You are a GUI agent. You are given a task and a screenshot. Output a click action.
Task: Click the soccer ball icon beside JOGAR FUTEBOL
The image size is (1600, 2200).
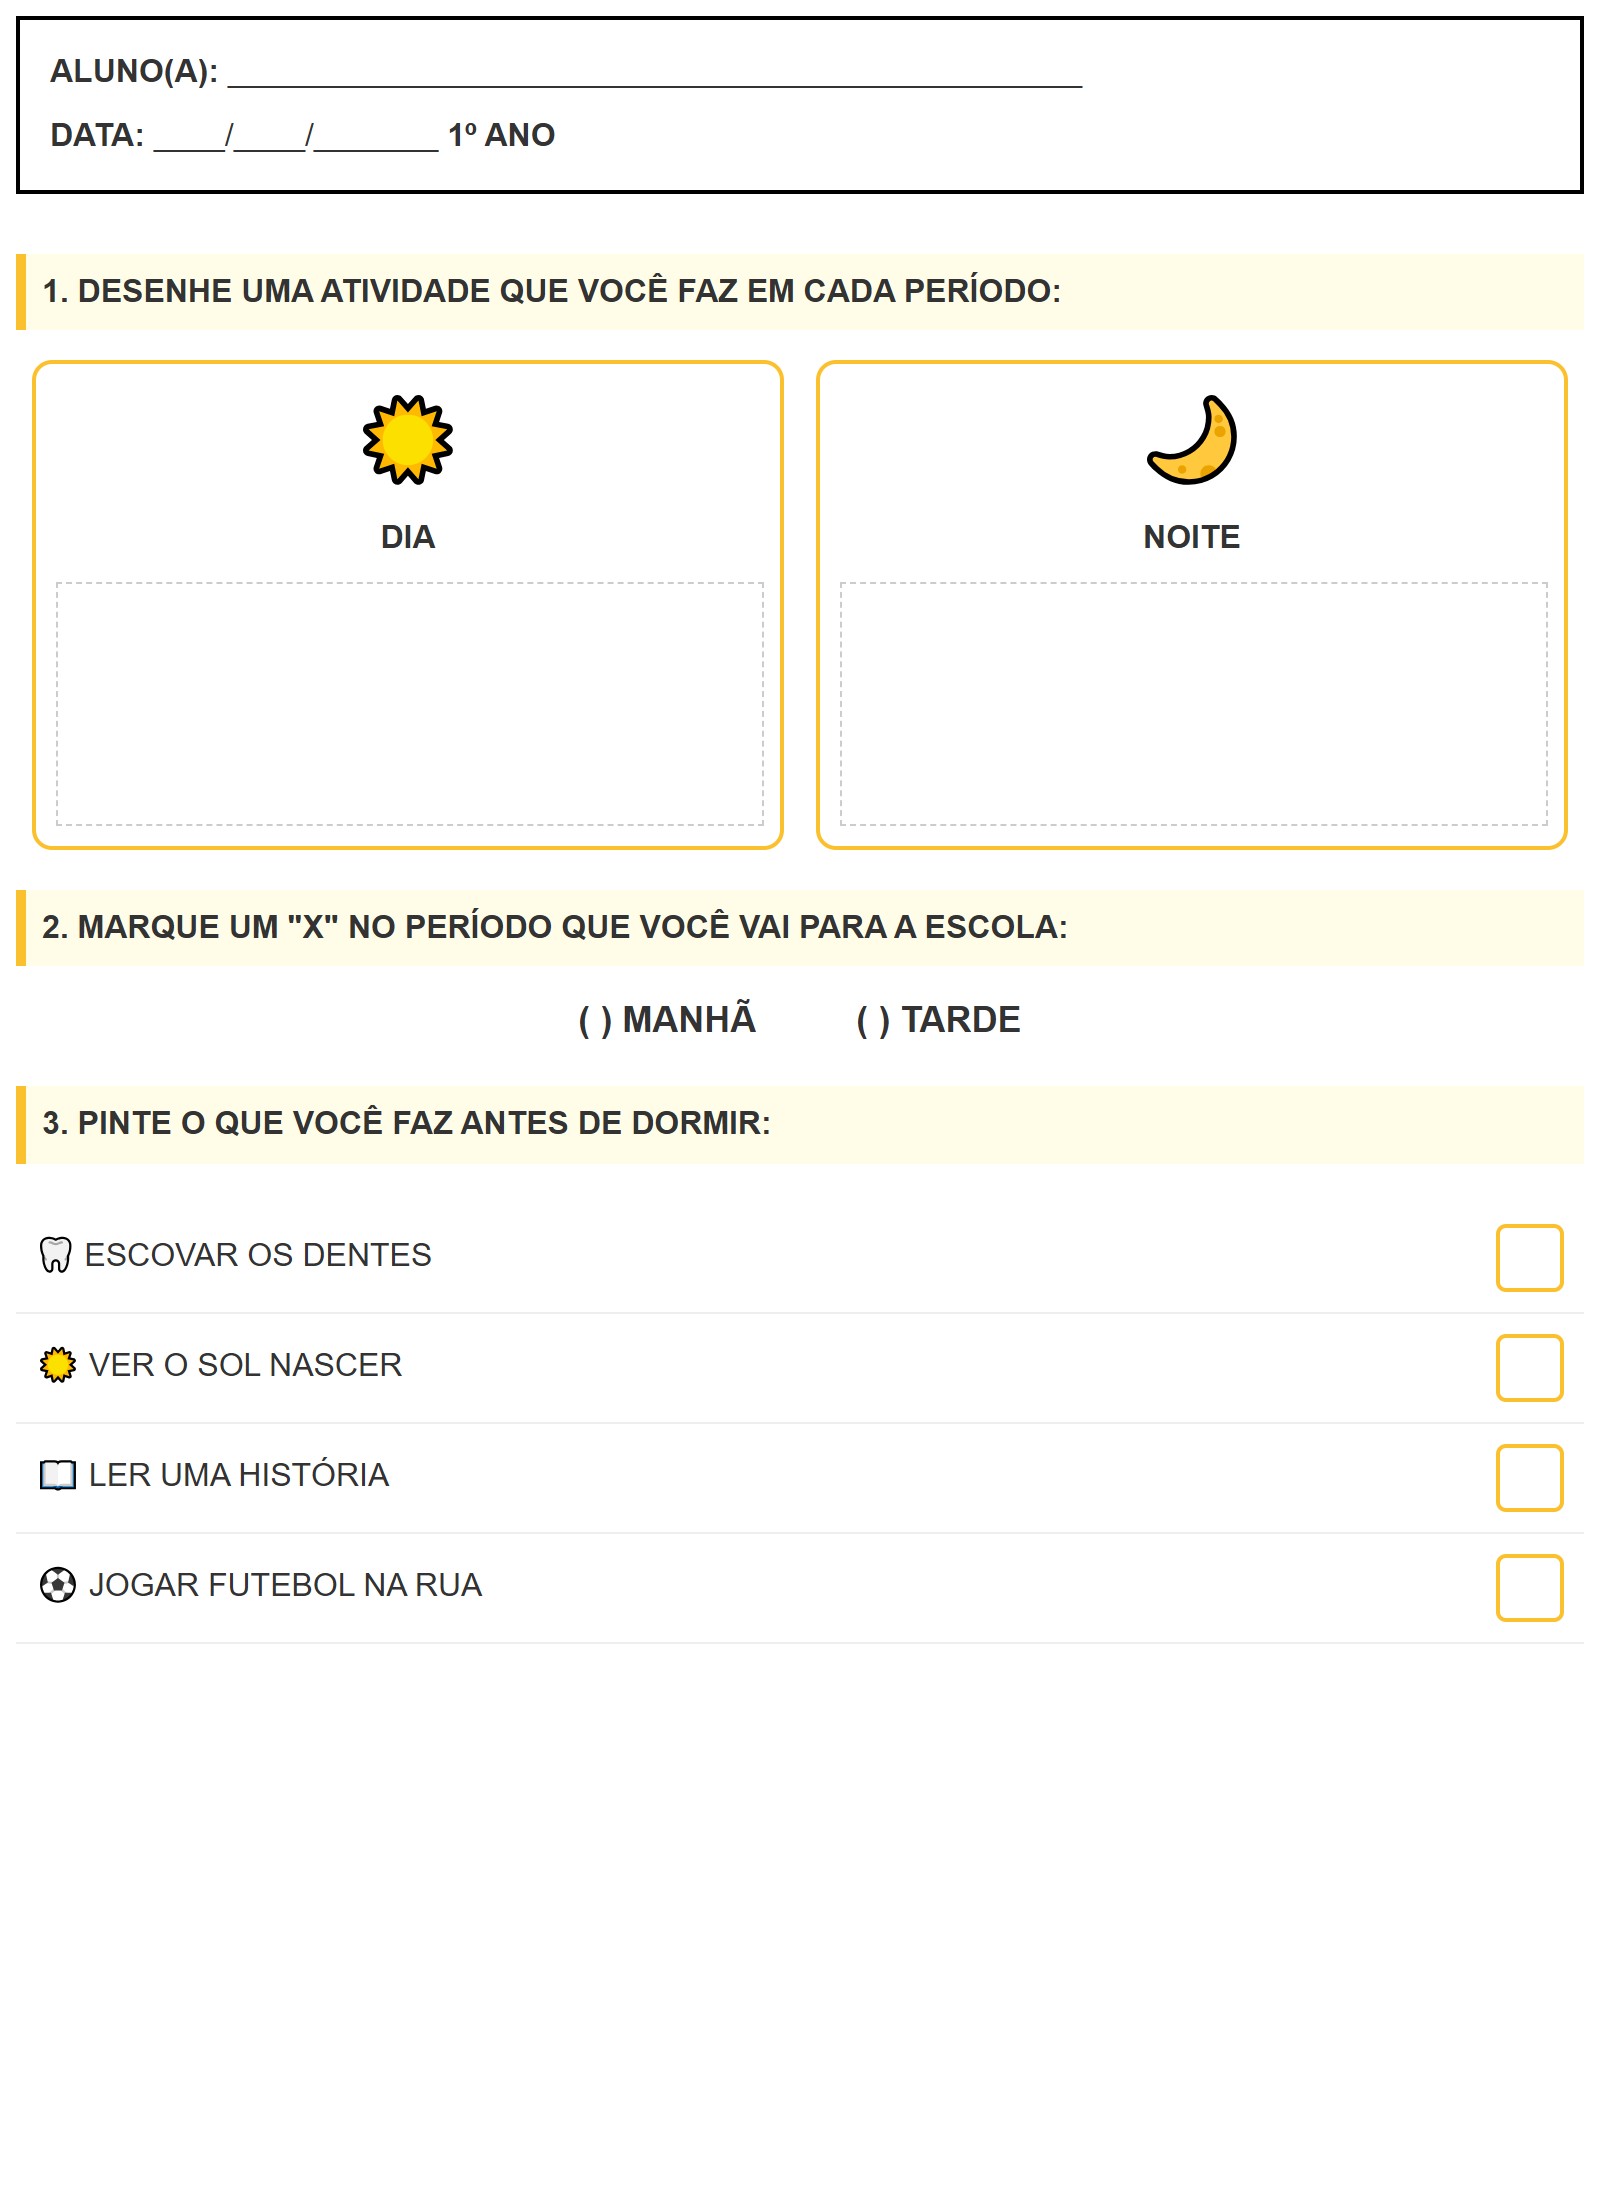pos(58,1585)
